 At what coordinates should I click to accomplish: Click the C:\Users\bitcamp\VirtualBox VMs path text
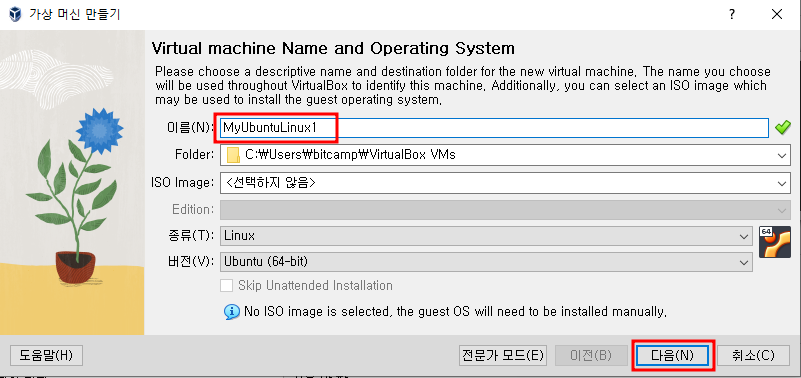pyautogui.click(x=350, y=155)
